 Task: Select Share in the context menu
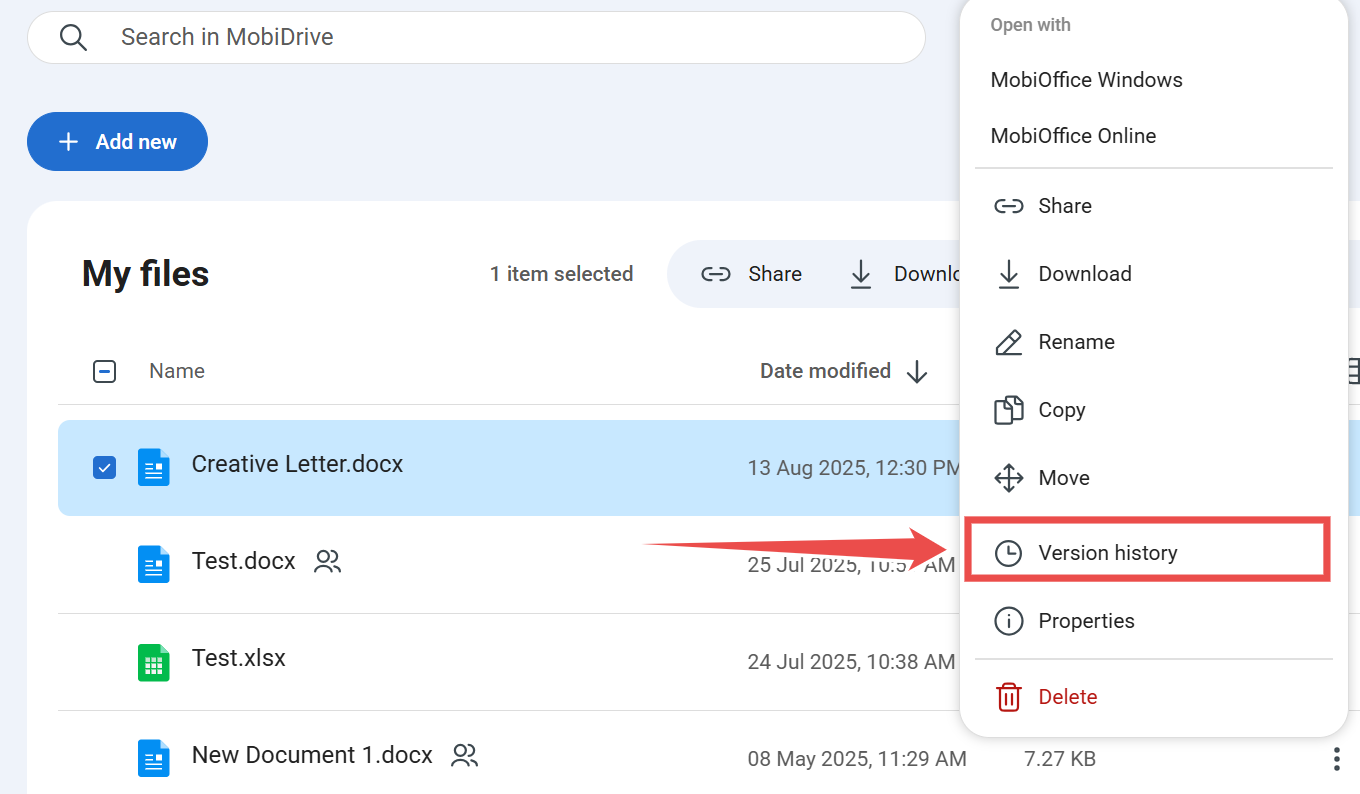click(1154, 206)
